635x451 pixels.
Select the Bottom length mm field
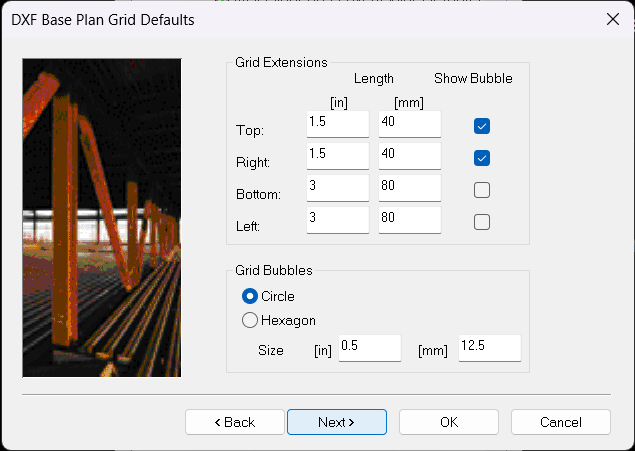pyautogui.click(x=409, y=188)
